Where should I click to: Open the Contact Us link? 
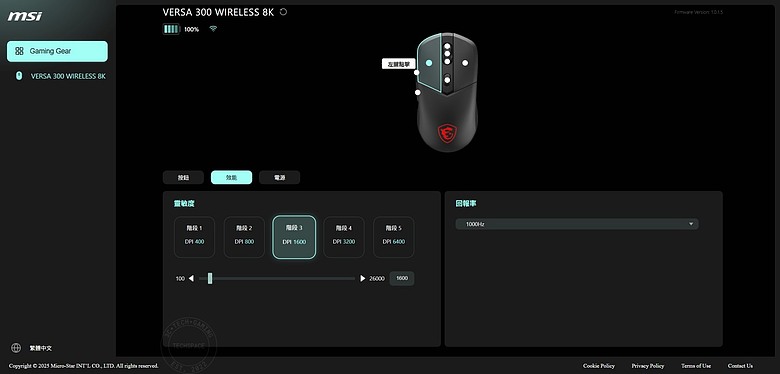click(740, 366)
